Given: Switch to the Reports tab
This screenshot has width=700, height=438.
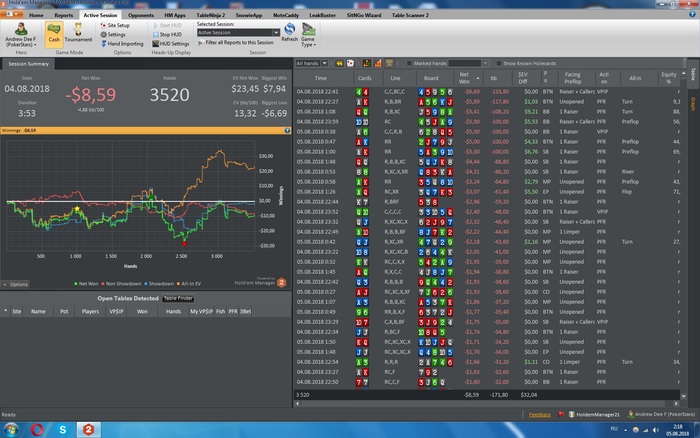Looking at the screenshot, I should point(64,16).
